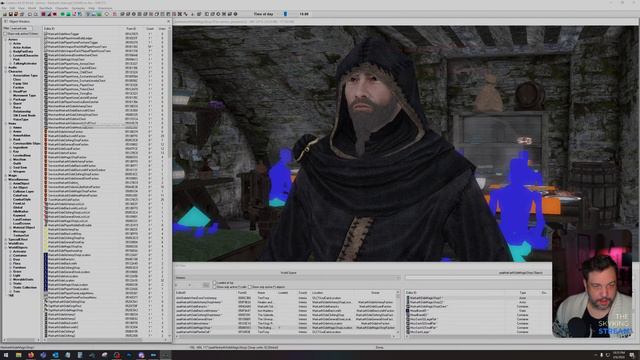
Task: Toggle Show only active Objects checkbox
Action: (x=250, y=287)
